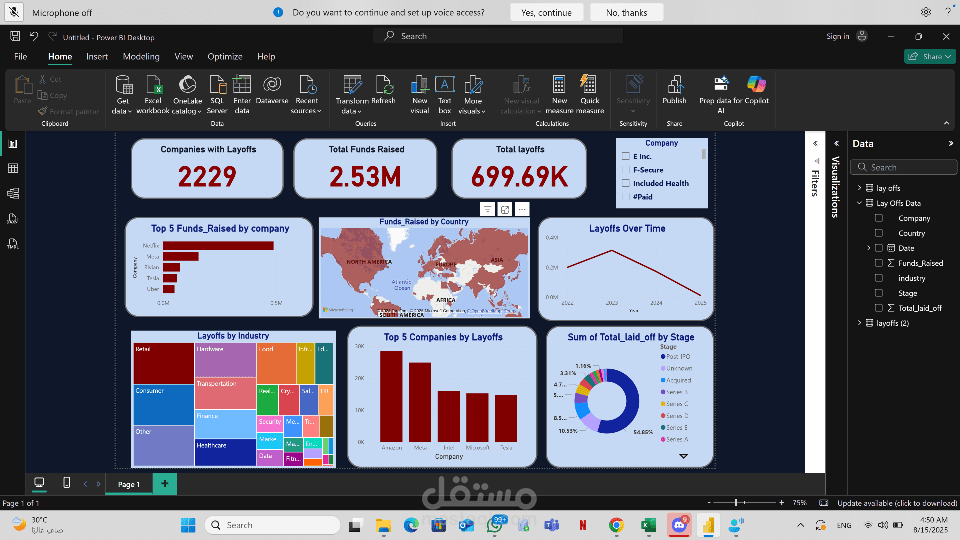Viewport: 960px width, 540px height.
Task: Tick the Country field checkbox
Action: 879,233
